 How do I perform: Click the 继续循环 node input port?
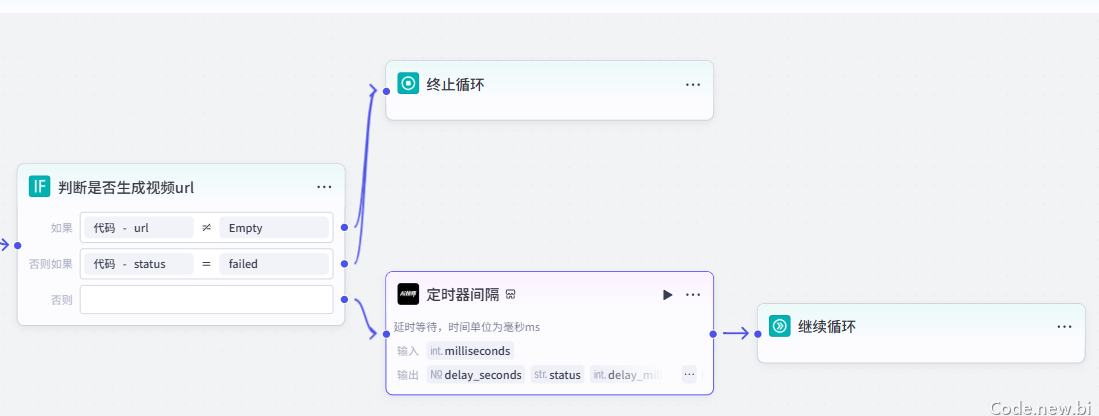(x=758, y=333)
